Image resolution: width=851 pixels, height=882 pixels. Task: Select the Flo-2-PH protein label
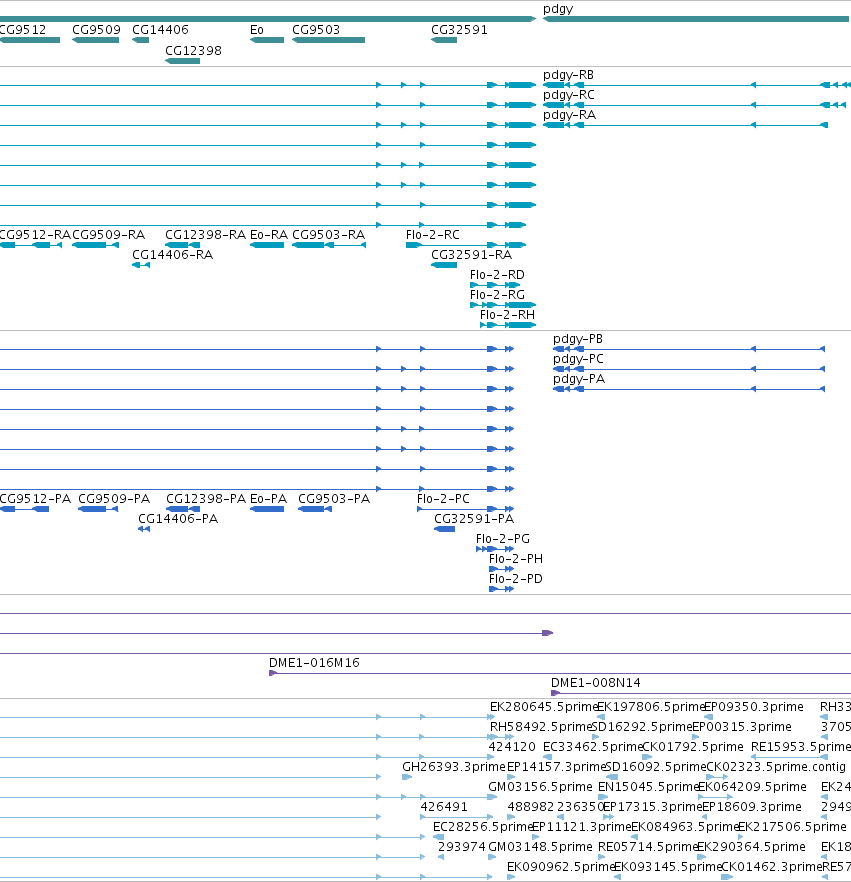(x=516, y=559)
